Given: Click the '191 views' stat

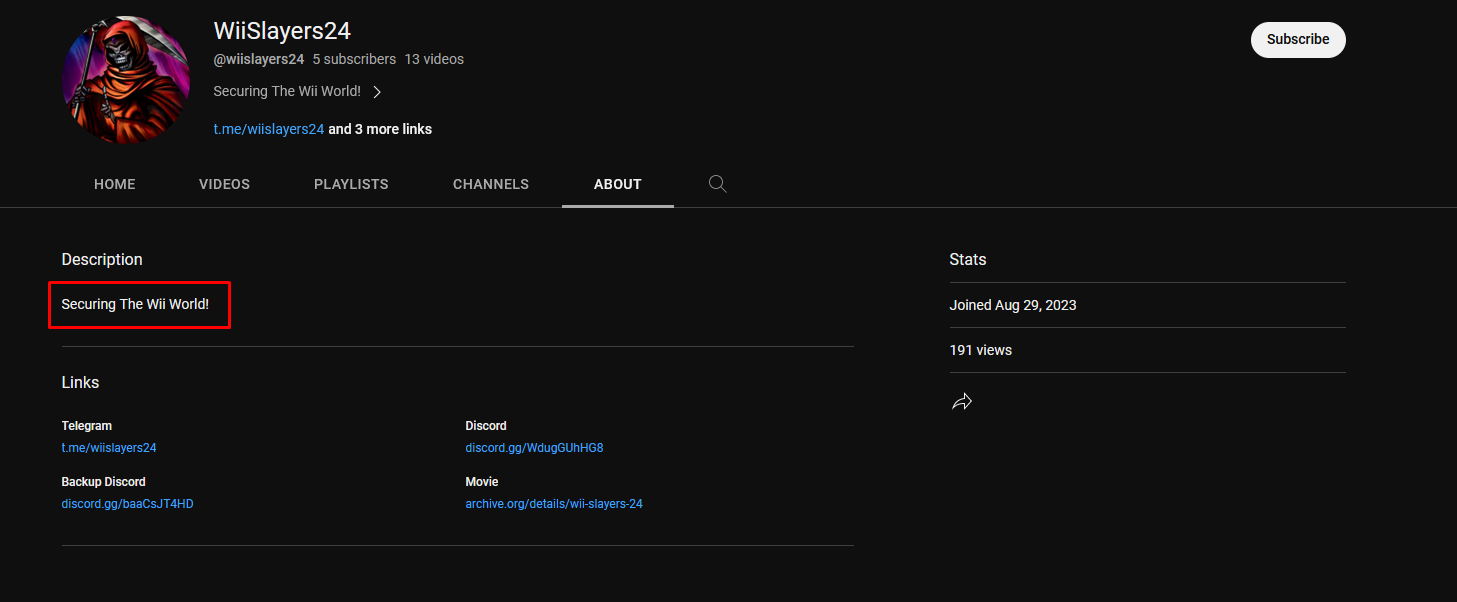Looking at the screenshot, I should pos(981,350).
